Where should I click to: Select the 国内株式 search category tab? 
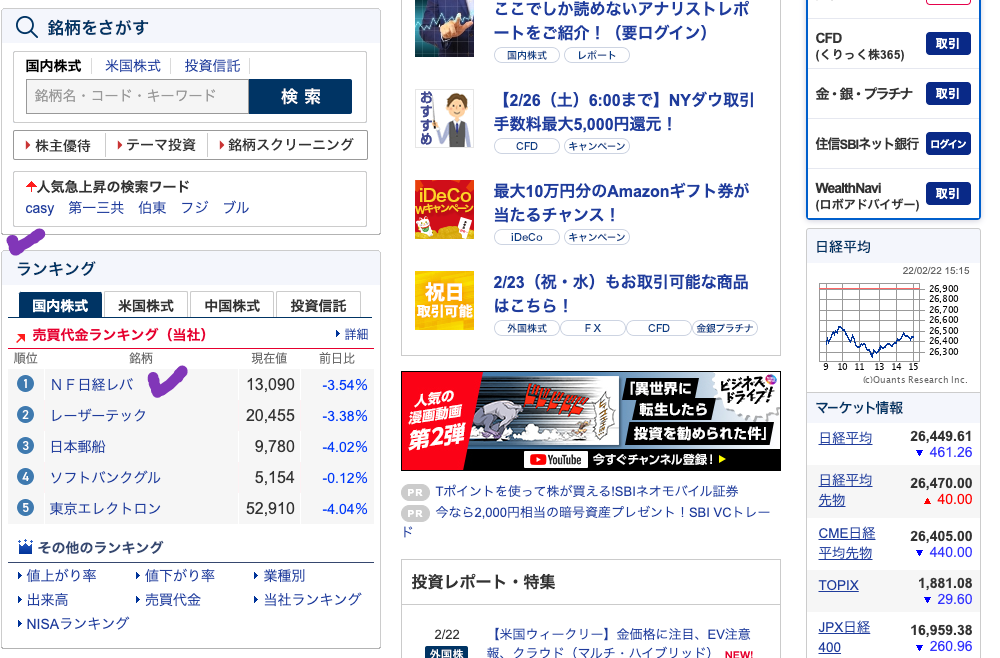[54, 66]
